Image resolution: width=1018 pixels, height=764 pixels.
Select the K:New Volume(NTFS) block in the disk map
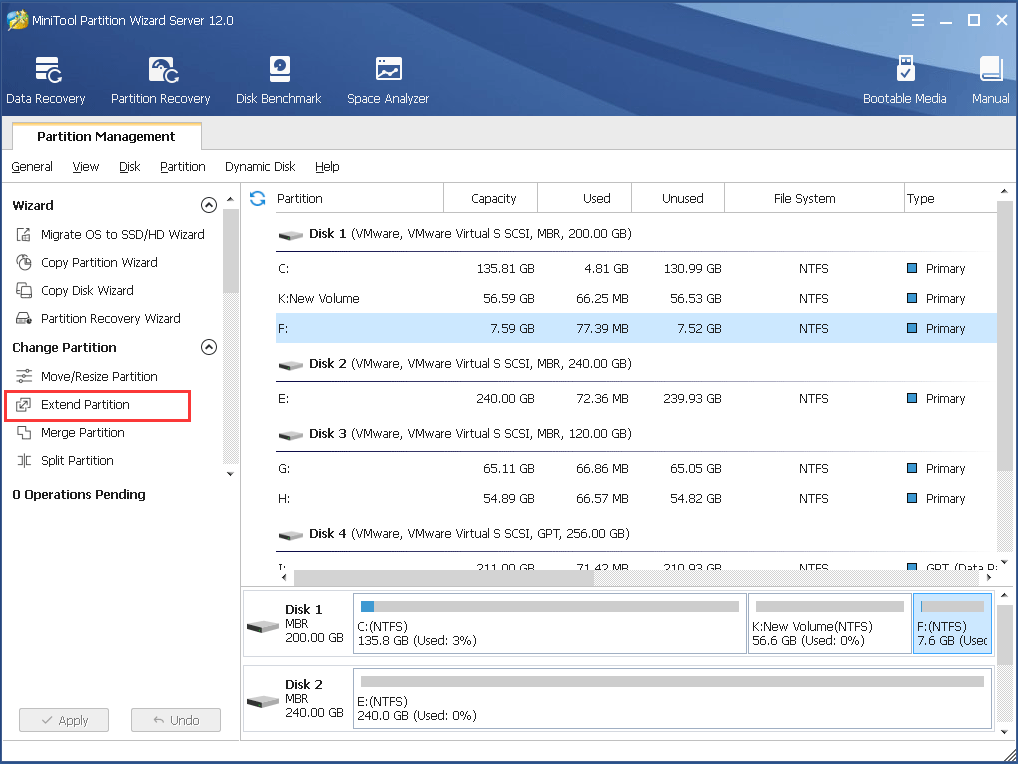[x=830, y=623]
